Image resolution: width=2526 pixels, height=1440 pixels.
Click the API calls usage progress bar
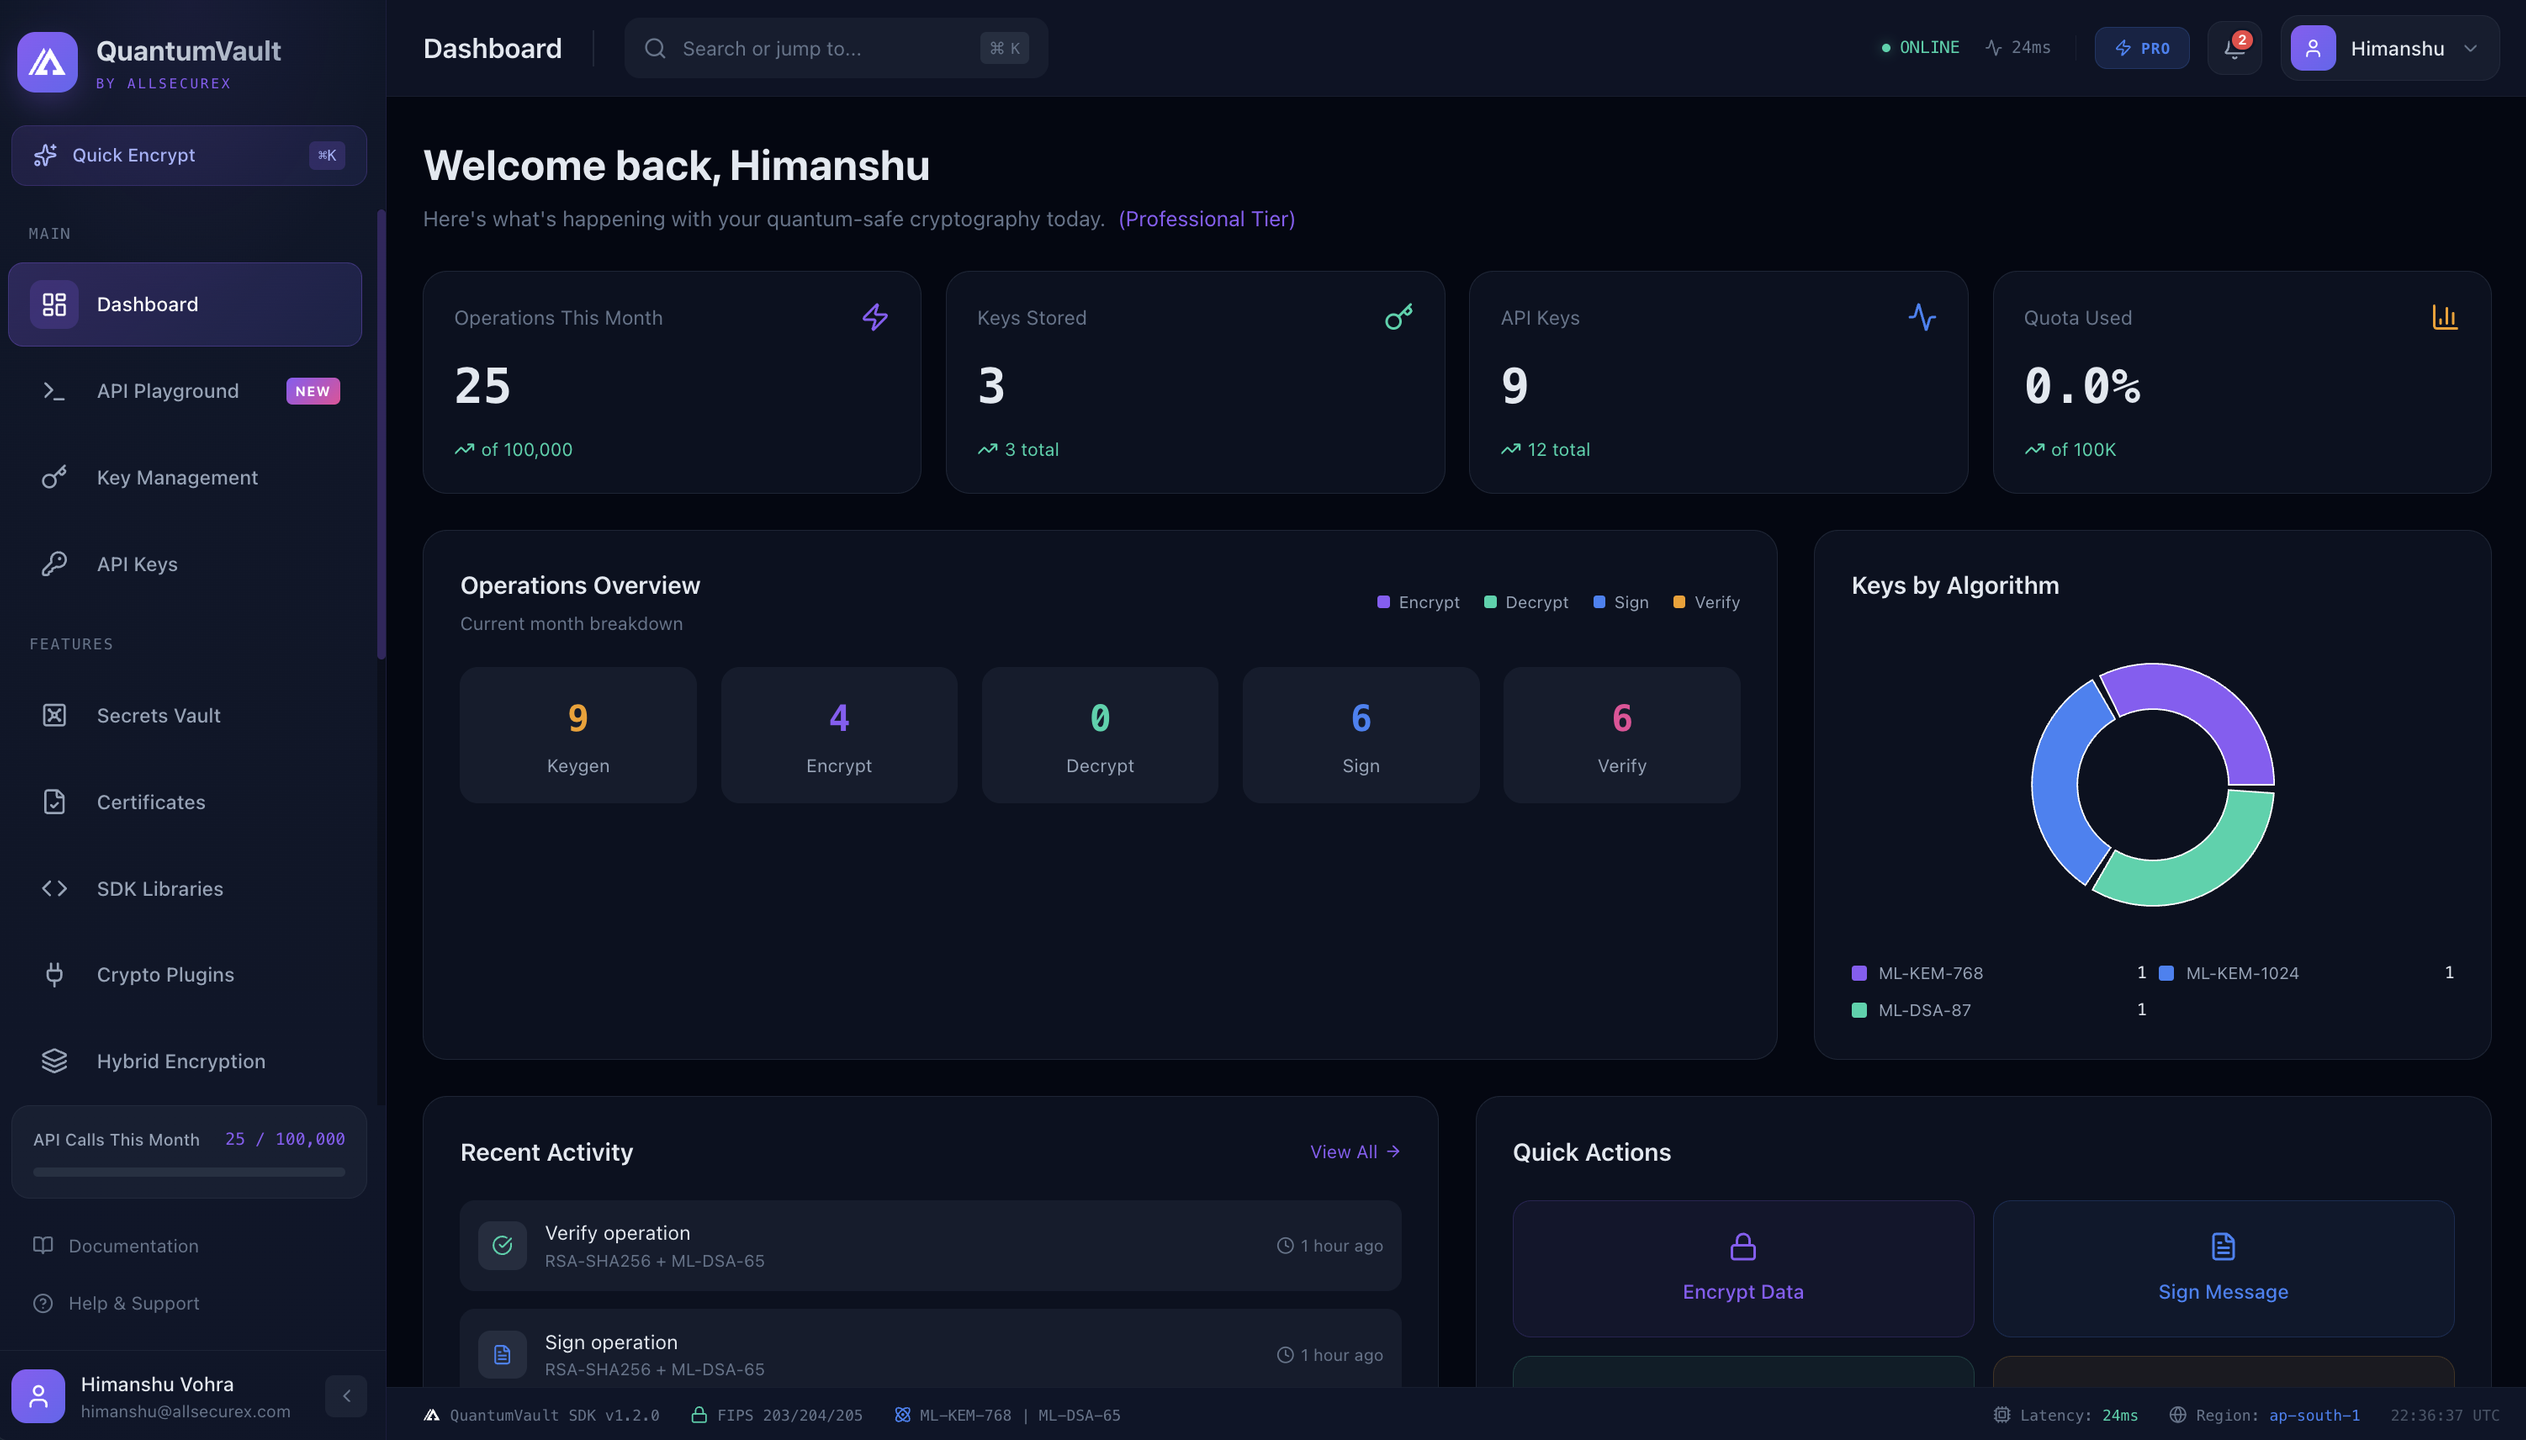pyautogui.click(x=188, y=1172)
